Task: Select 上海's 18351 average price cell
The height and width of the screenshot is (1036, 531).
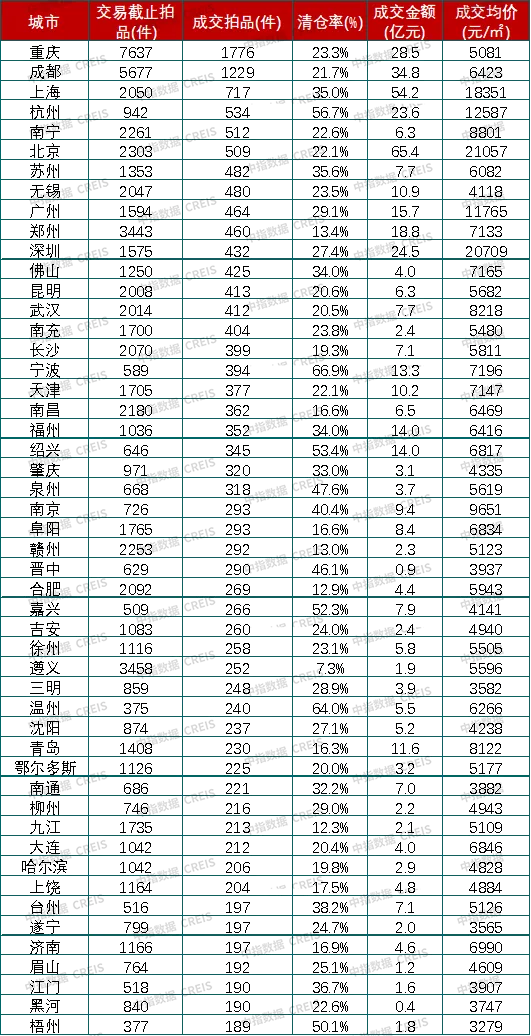Action: tap(488, 89)
